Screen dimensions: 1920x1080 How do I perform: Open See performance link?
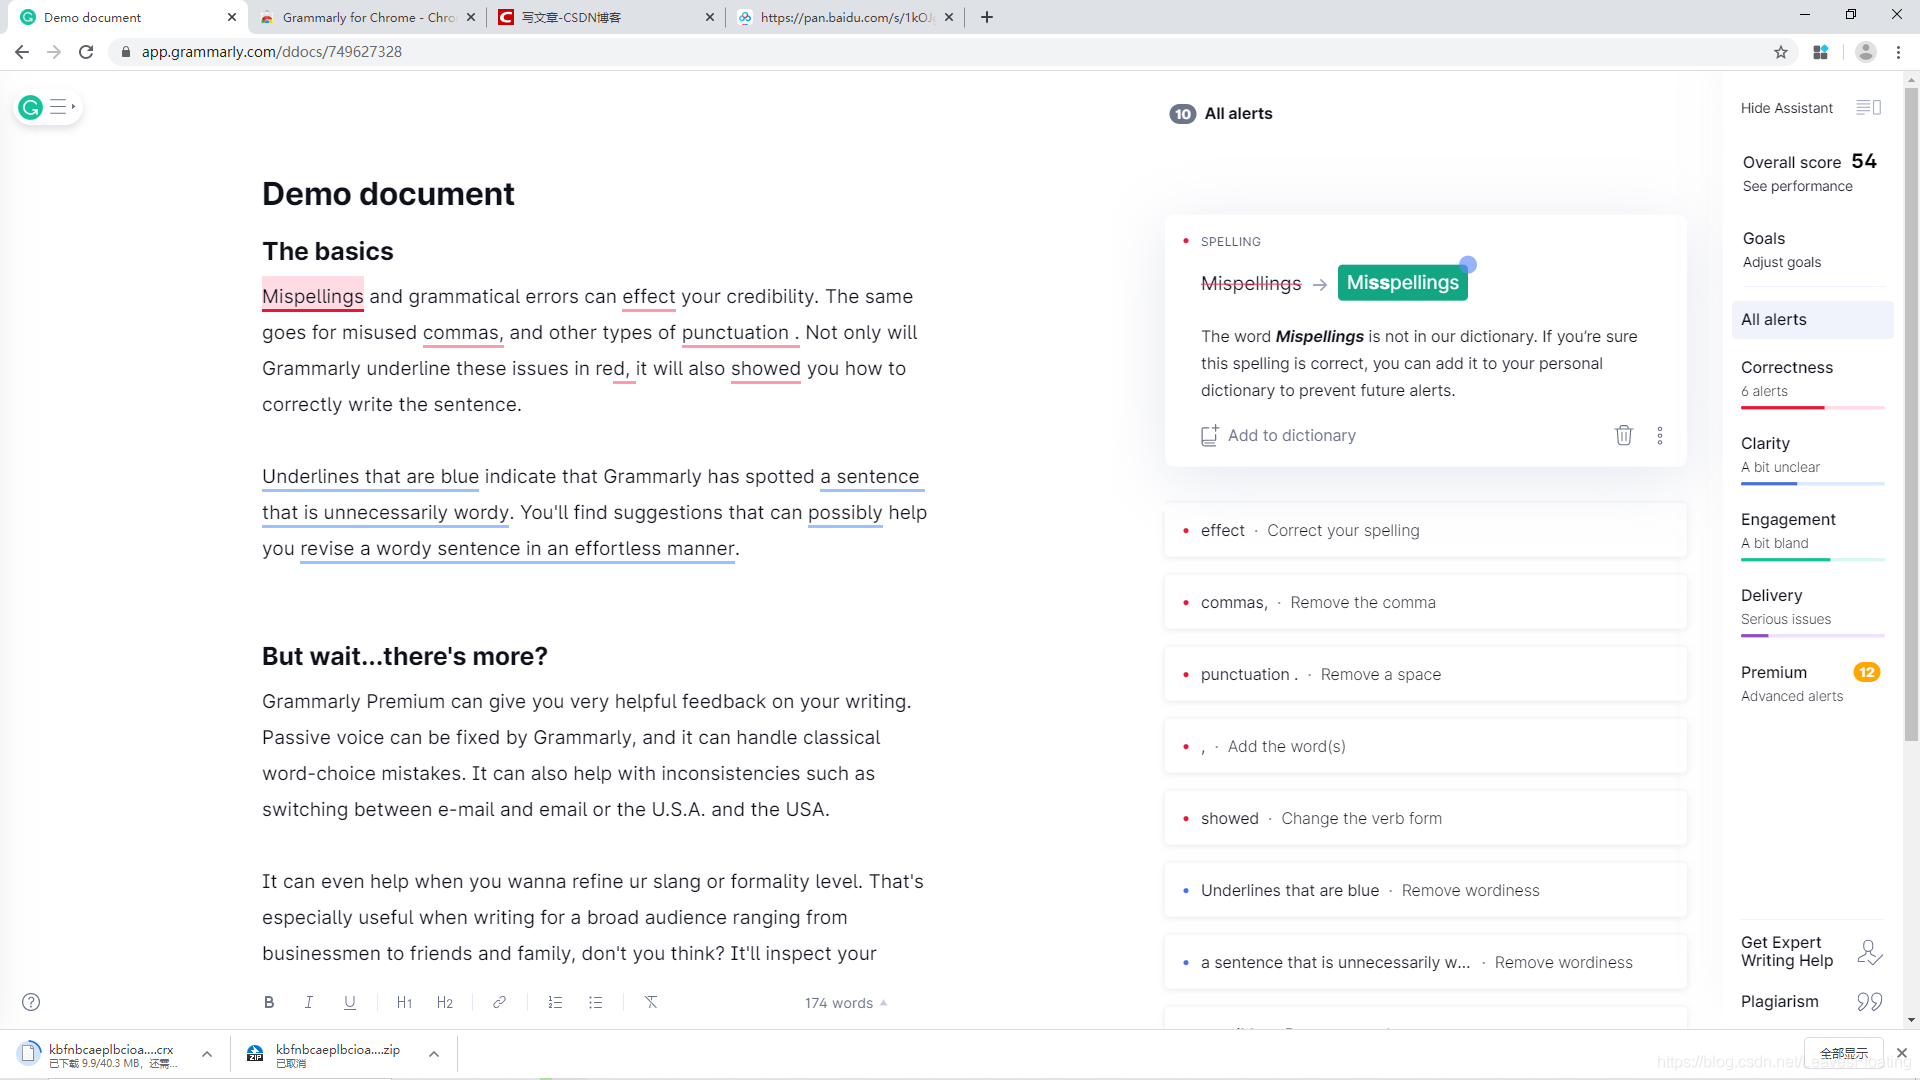(x=1797, y=187)
